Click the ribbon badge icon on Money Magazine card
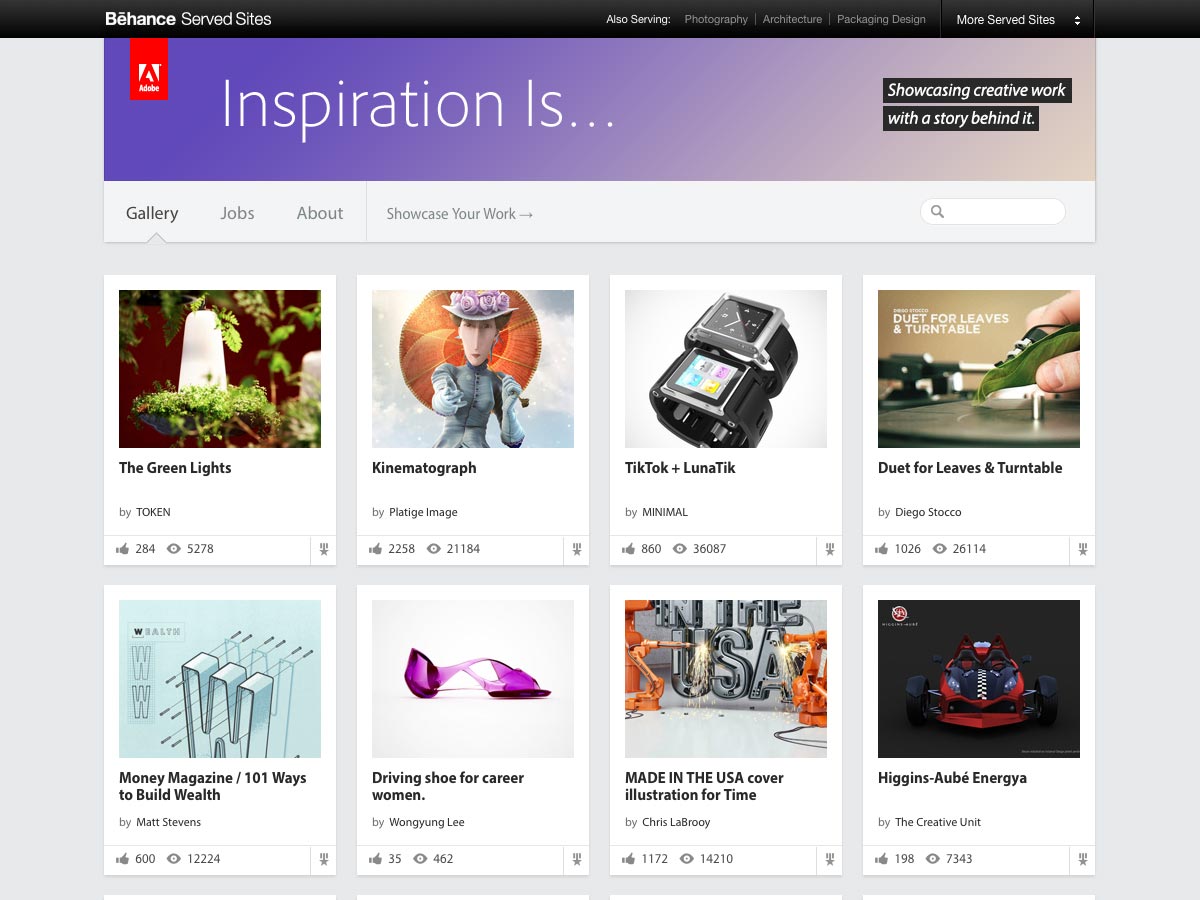Screen dimensions: 1200x900 pos(324,859)
